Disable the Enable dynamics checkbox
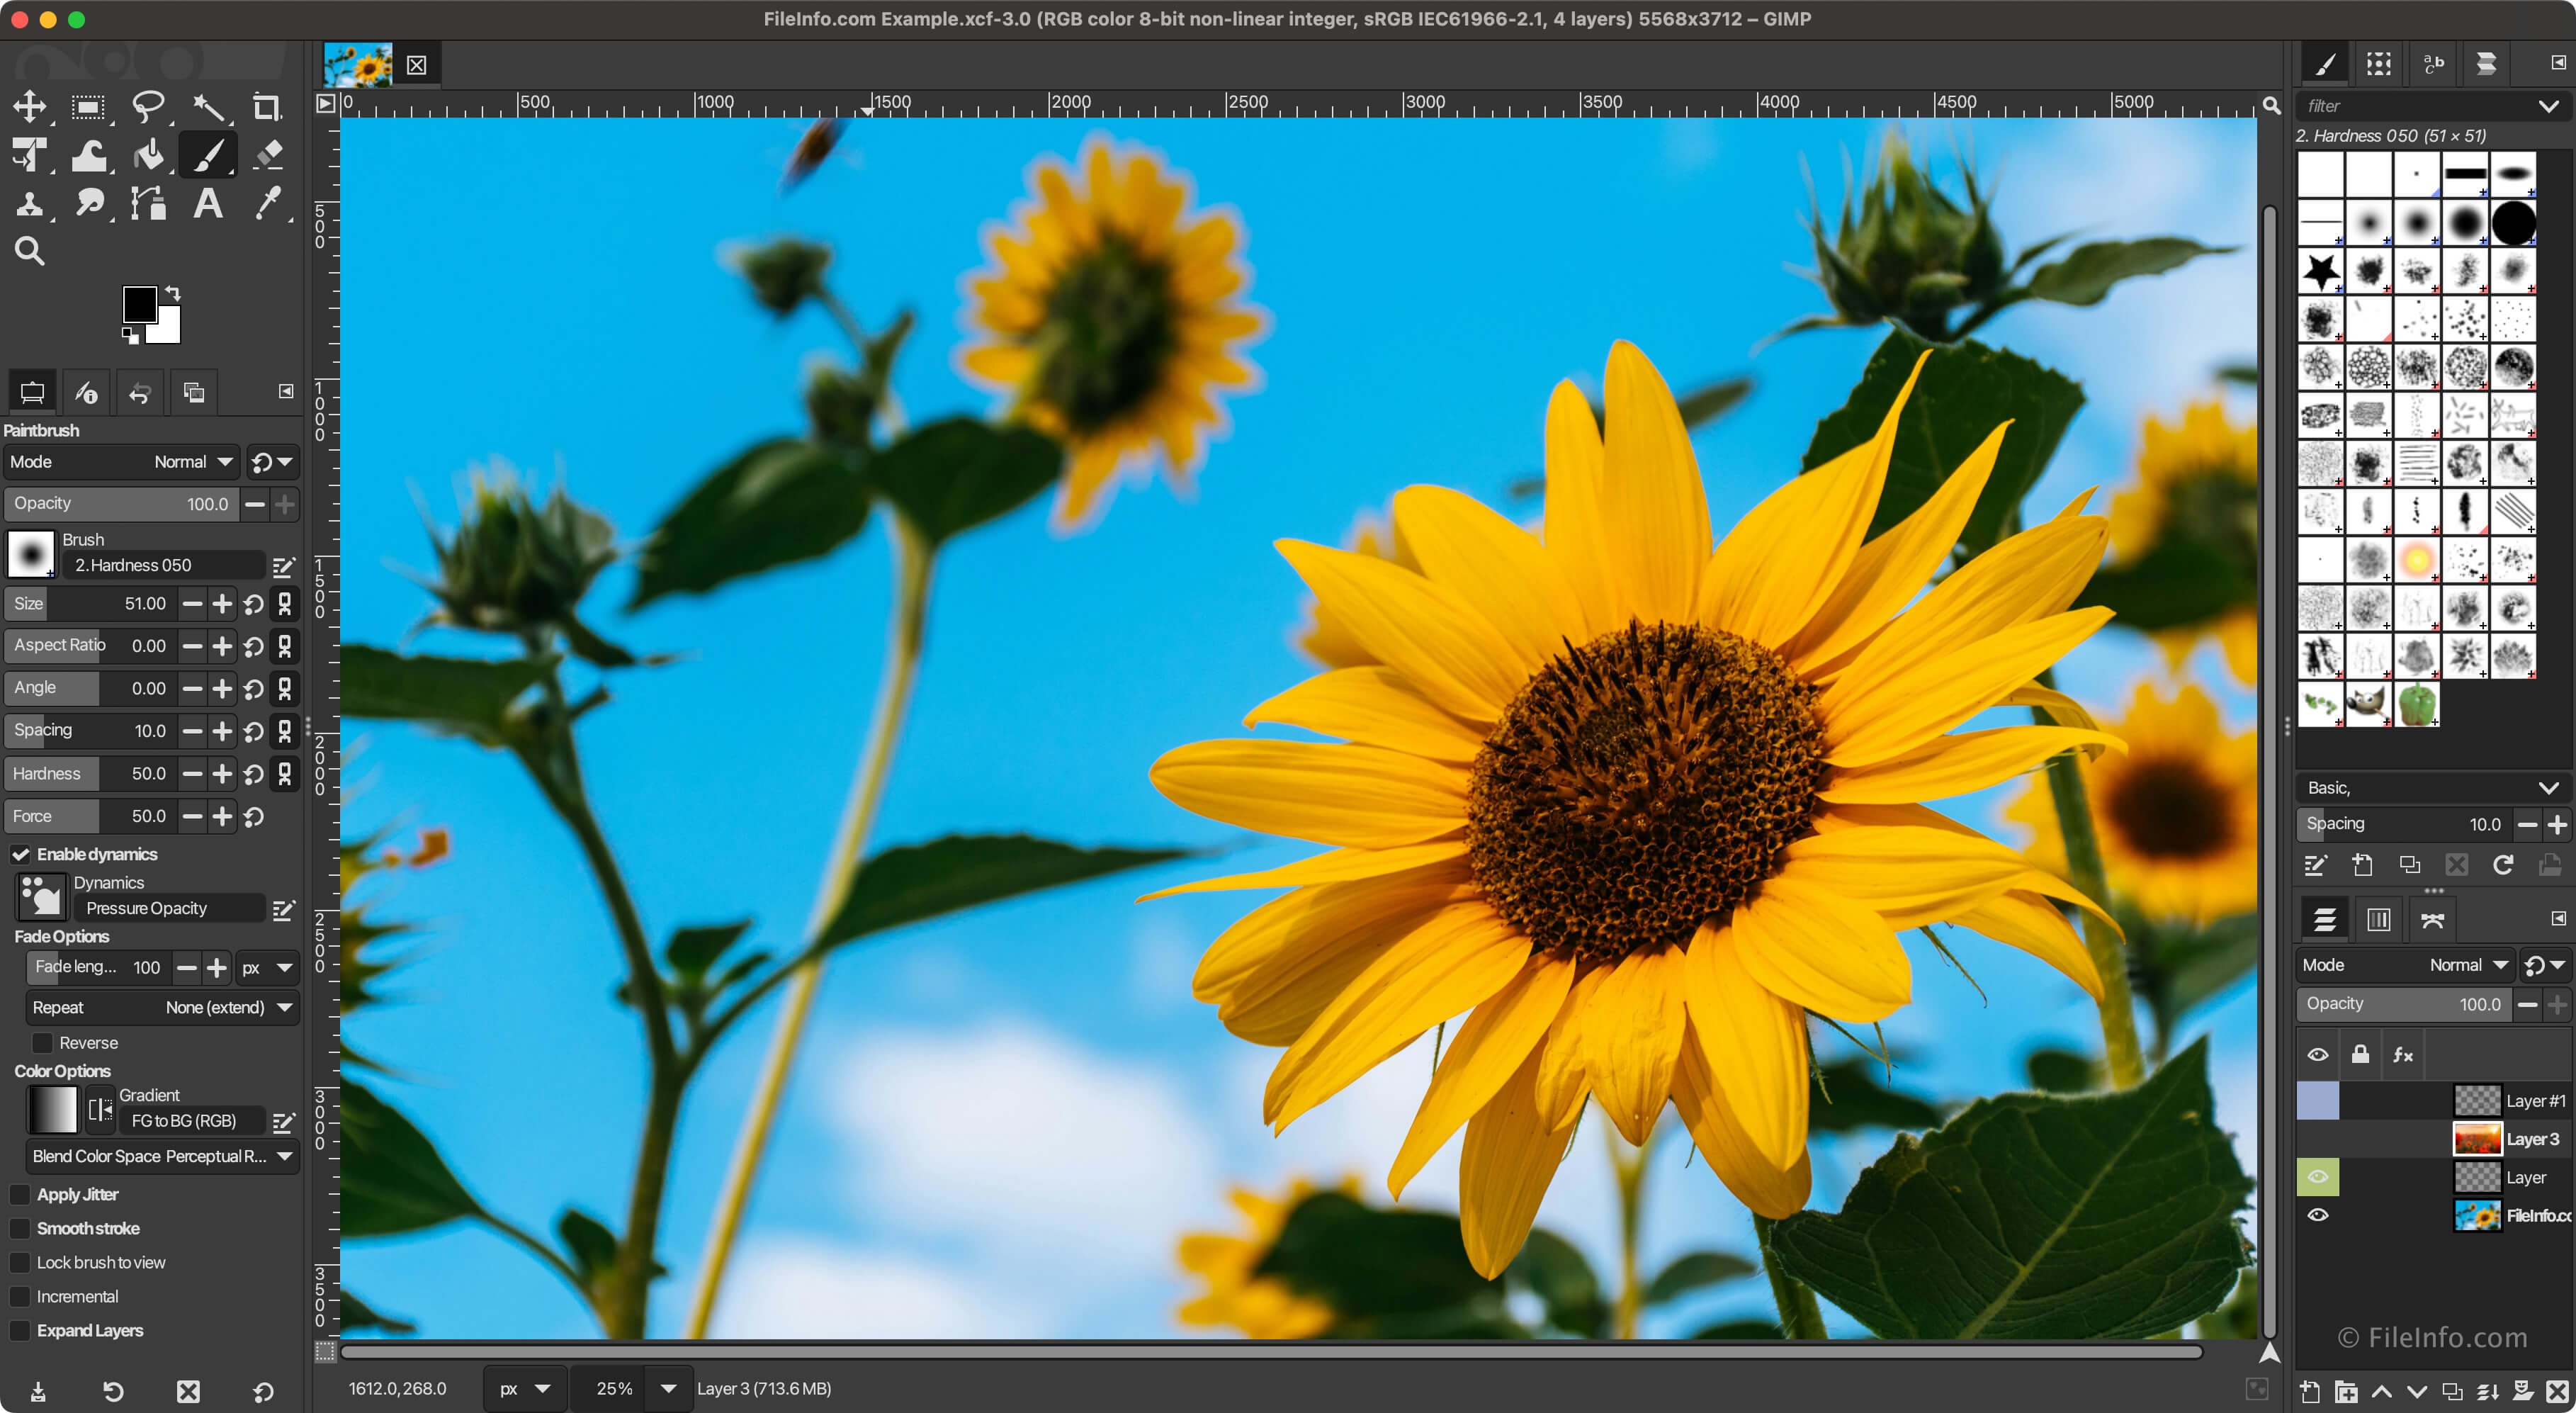 coord(20,854)
